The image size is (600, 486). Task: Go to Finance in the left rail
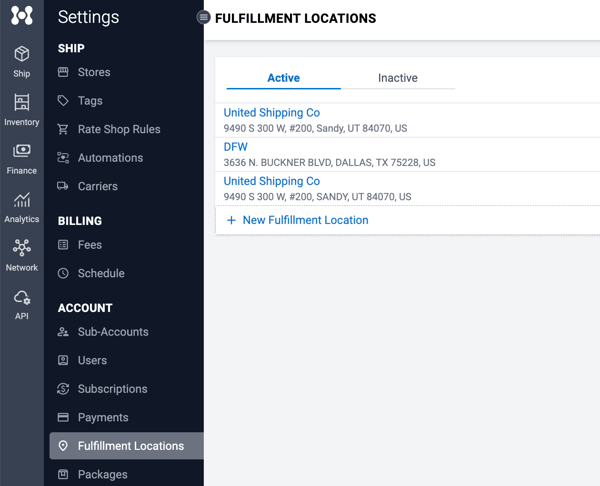click(x=22, y=158)
